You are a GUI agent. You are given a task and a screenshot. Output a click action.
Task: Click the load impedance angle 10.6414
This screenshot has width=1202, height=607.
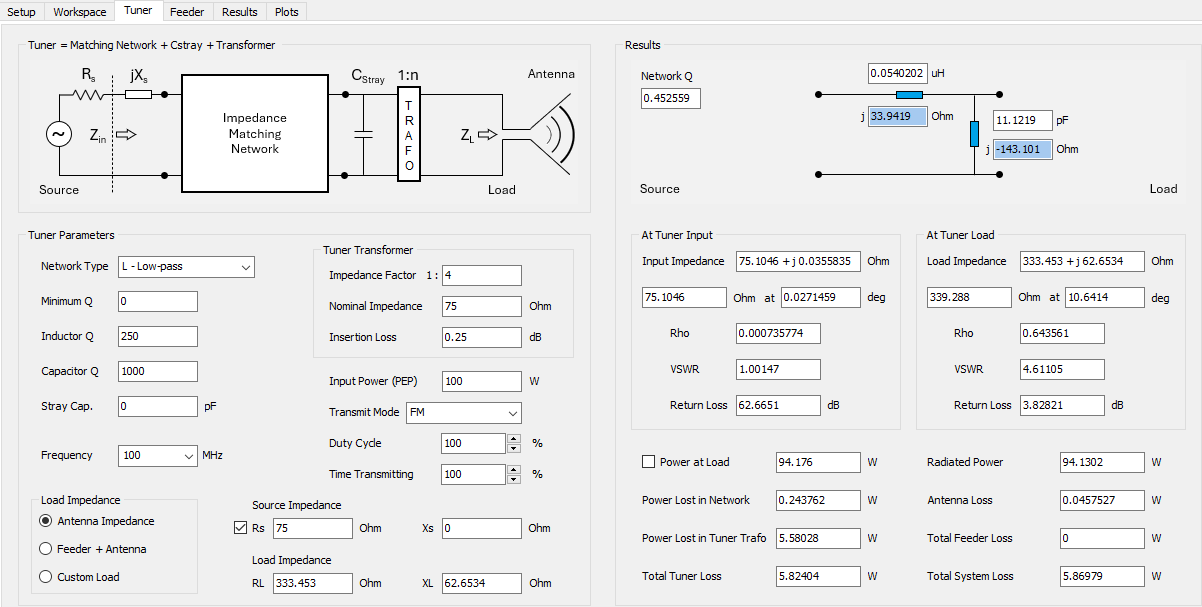click(x=1105, y=298)
